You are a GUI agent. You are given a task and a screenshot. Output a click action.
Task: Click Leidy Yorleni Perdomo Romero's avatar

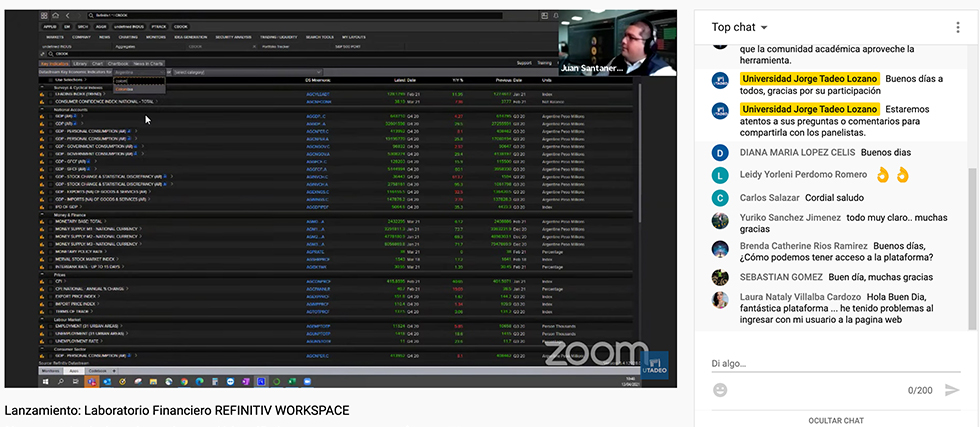click(x=719, y=175)
